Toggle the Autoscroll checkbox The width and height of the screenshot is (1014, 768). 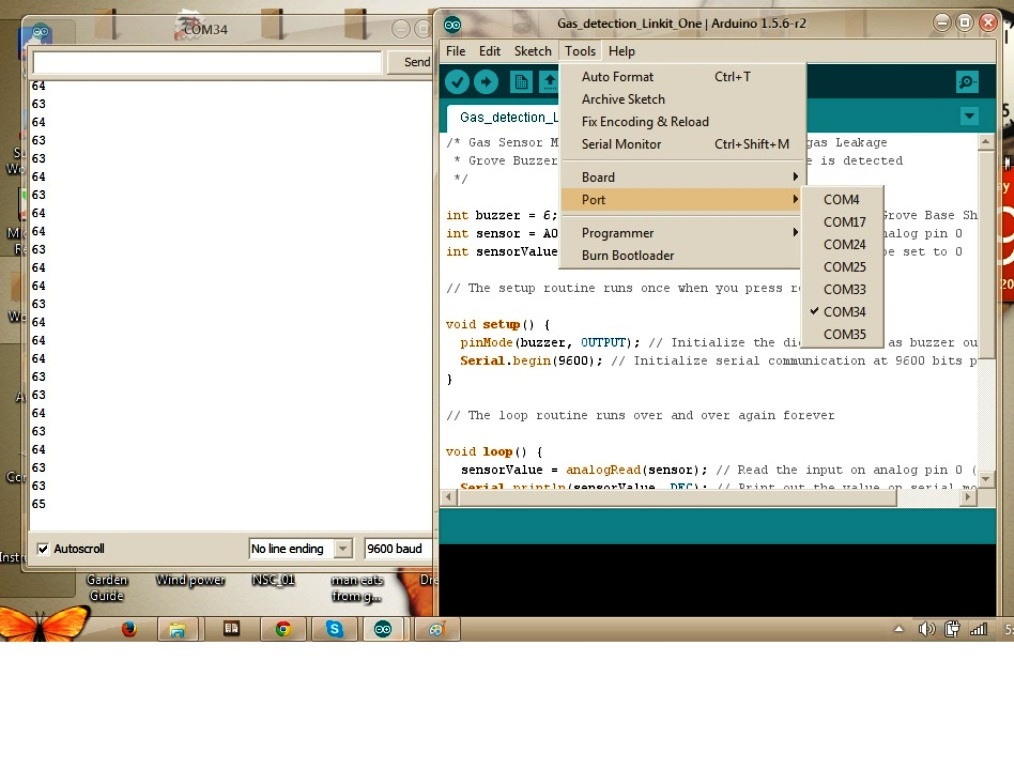click(x=43, y=549)
